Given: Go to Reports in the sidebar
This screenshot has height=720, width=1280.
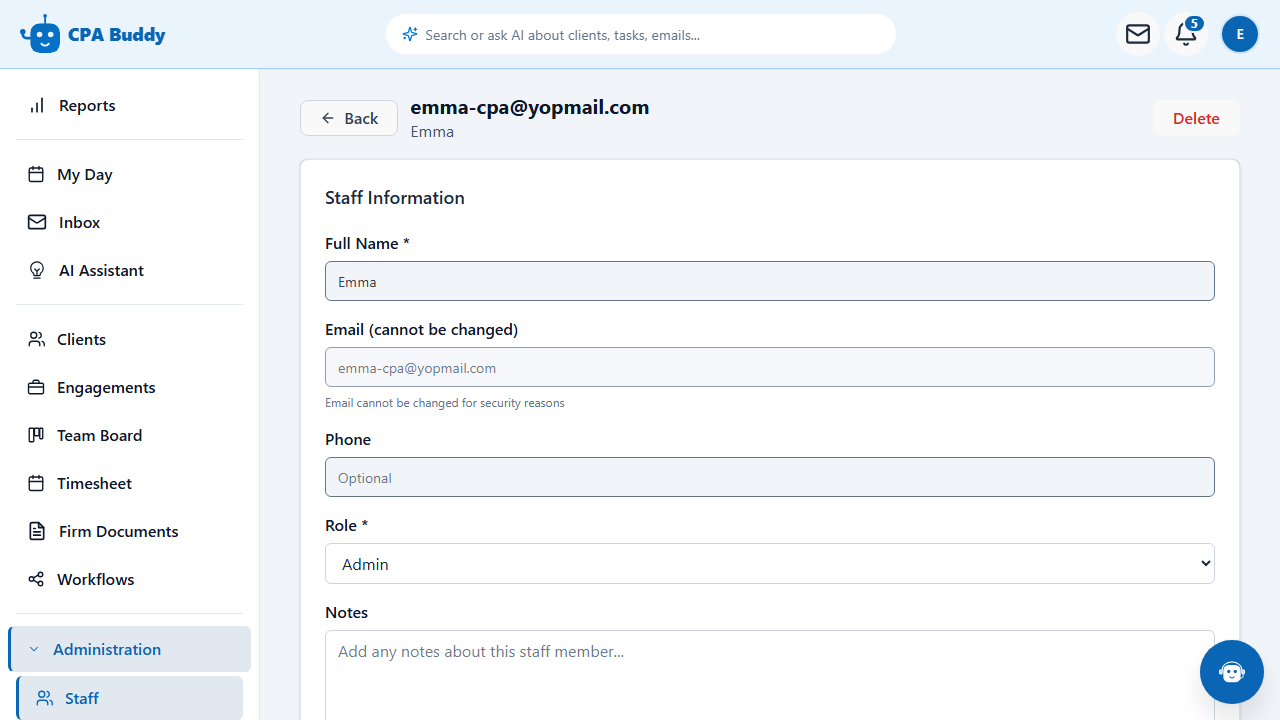Looking at the screenshot, I should 129,105.
